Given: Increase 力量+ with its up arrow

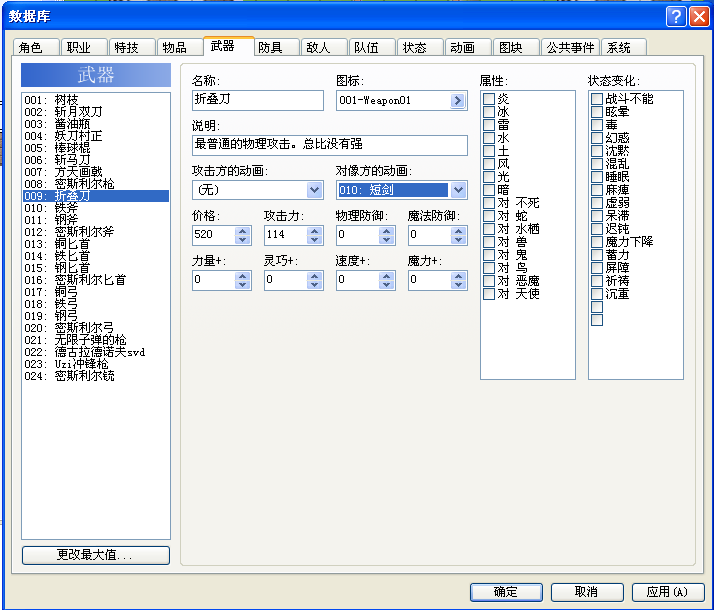Looking at the screenshot, I should point(243,276).
